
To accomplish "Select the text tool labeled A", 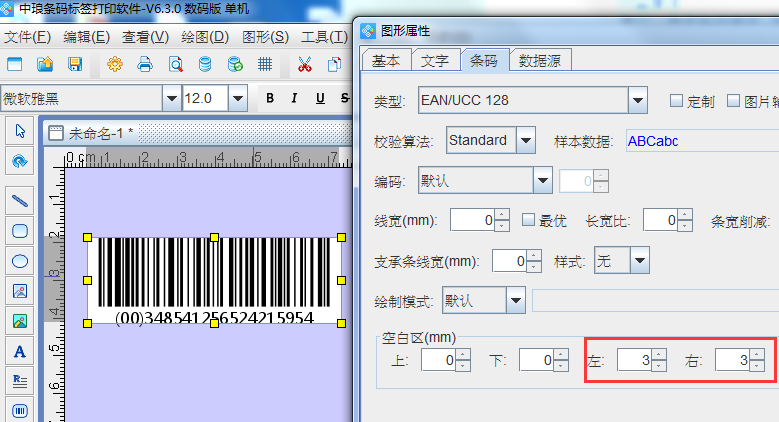I will [19, 351].
